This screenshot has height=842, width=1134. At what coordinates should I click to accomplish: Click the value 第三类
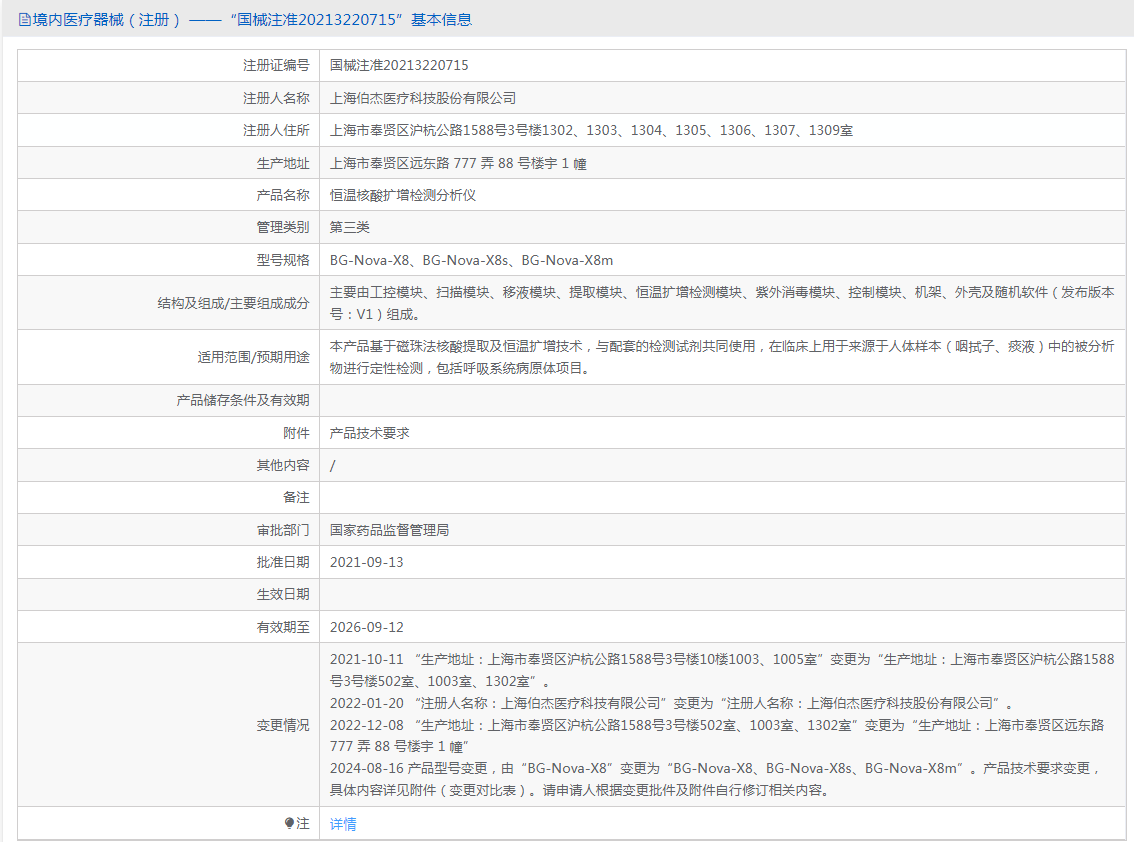point(350,227)
